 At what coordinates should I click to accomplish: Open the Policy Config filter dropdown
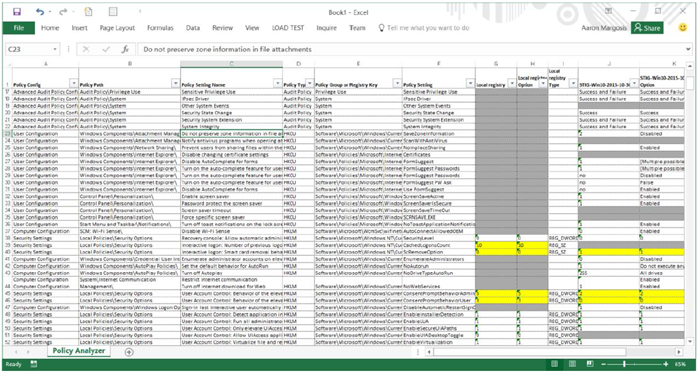tap(73, 84)
